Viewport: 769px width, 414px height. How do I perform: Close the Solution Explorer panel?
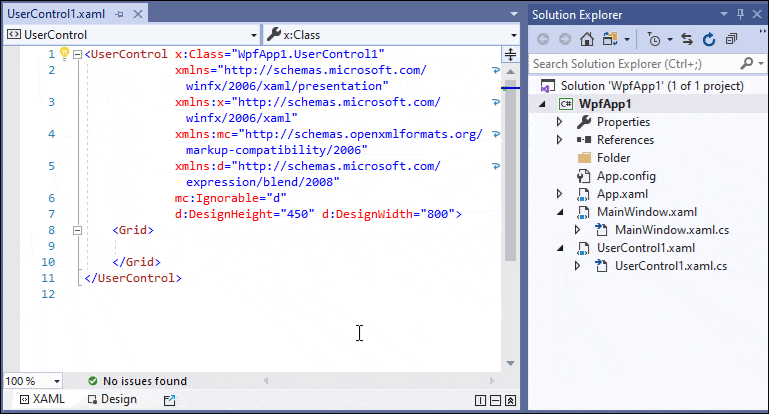coord(757,14)
